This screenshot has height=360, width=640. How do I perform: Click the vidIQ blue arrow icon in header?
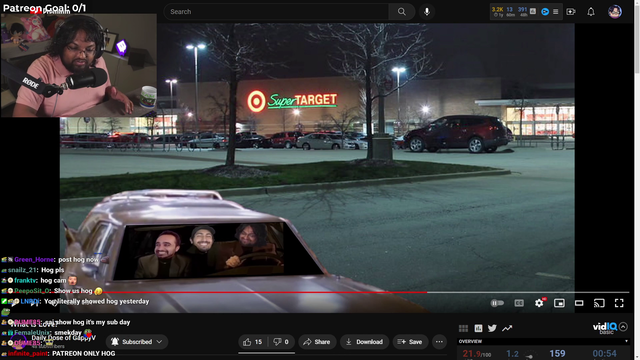[545, 12]
